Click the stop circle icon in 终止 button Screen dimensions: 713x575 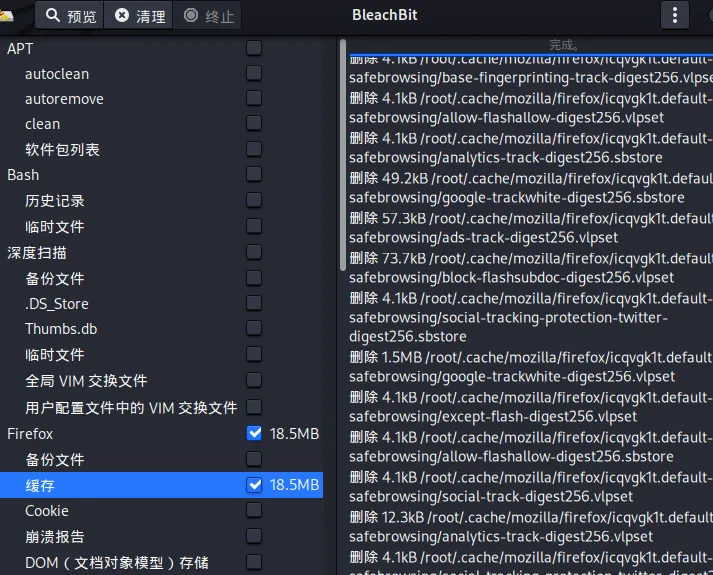coord(191,15)
